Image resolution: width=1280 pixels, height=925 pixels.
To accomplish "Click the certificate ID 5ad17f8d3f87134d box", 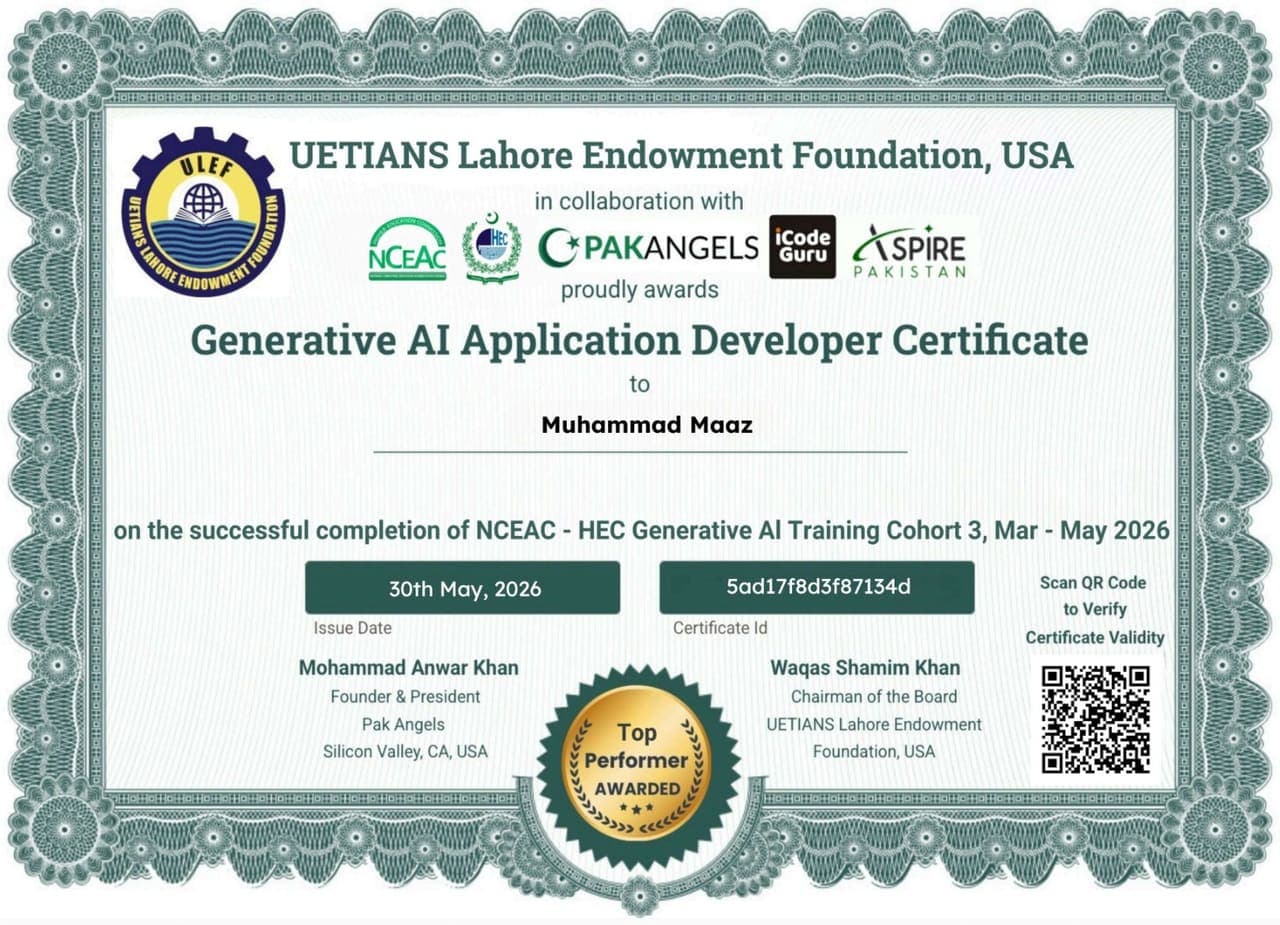I will 817,587.
